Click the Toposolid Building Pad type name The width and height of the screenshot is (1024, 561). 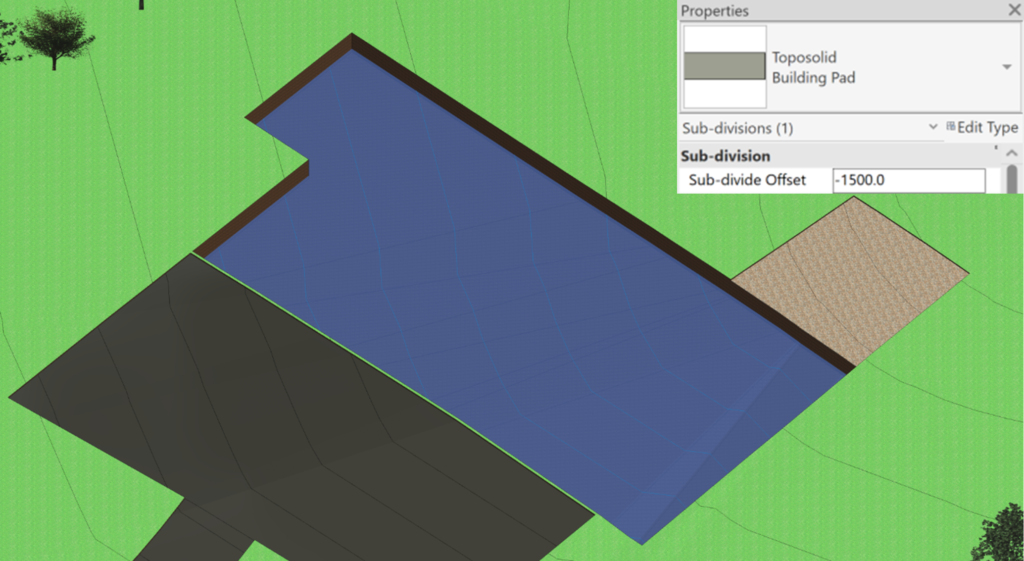813,67
